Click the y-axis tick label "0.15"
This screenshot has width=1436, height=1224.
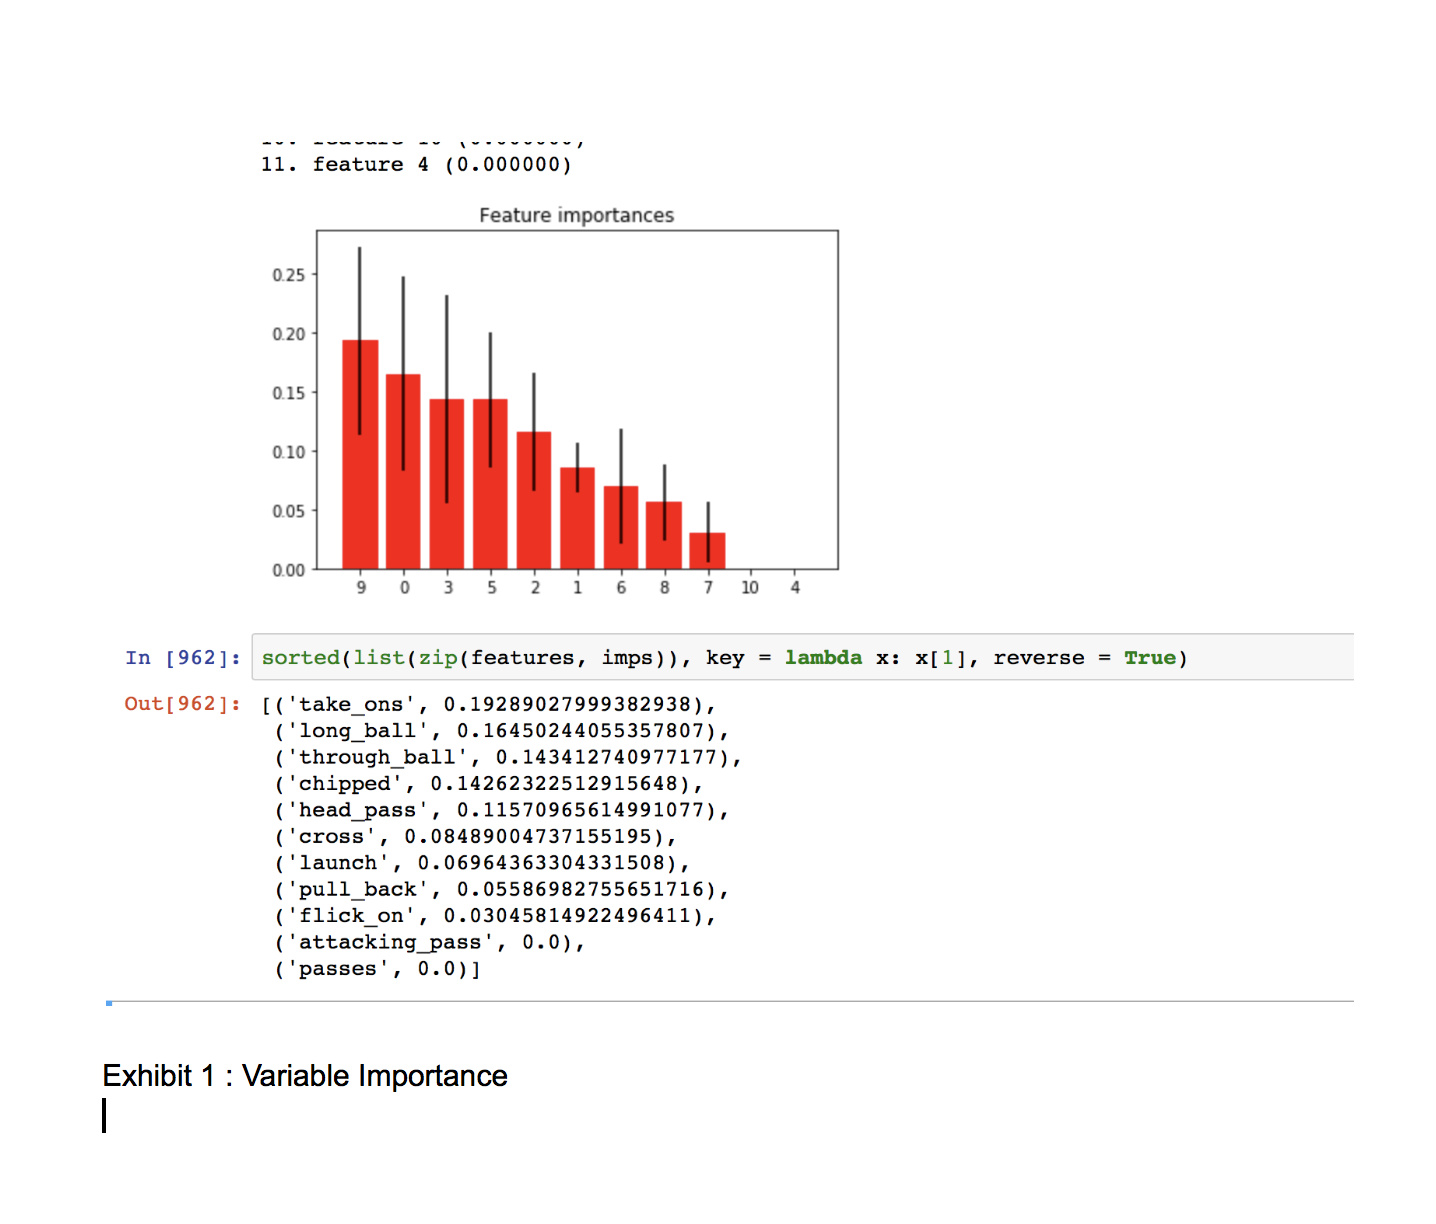pos(289,393)
